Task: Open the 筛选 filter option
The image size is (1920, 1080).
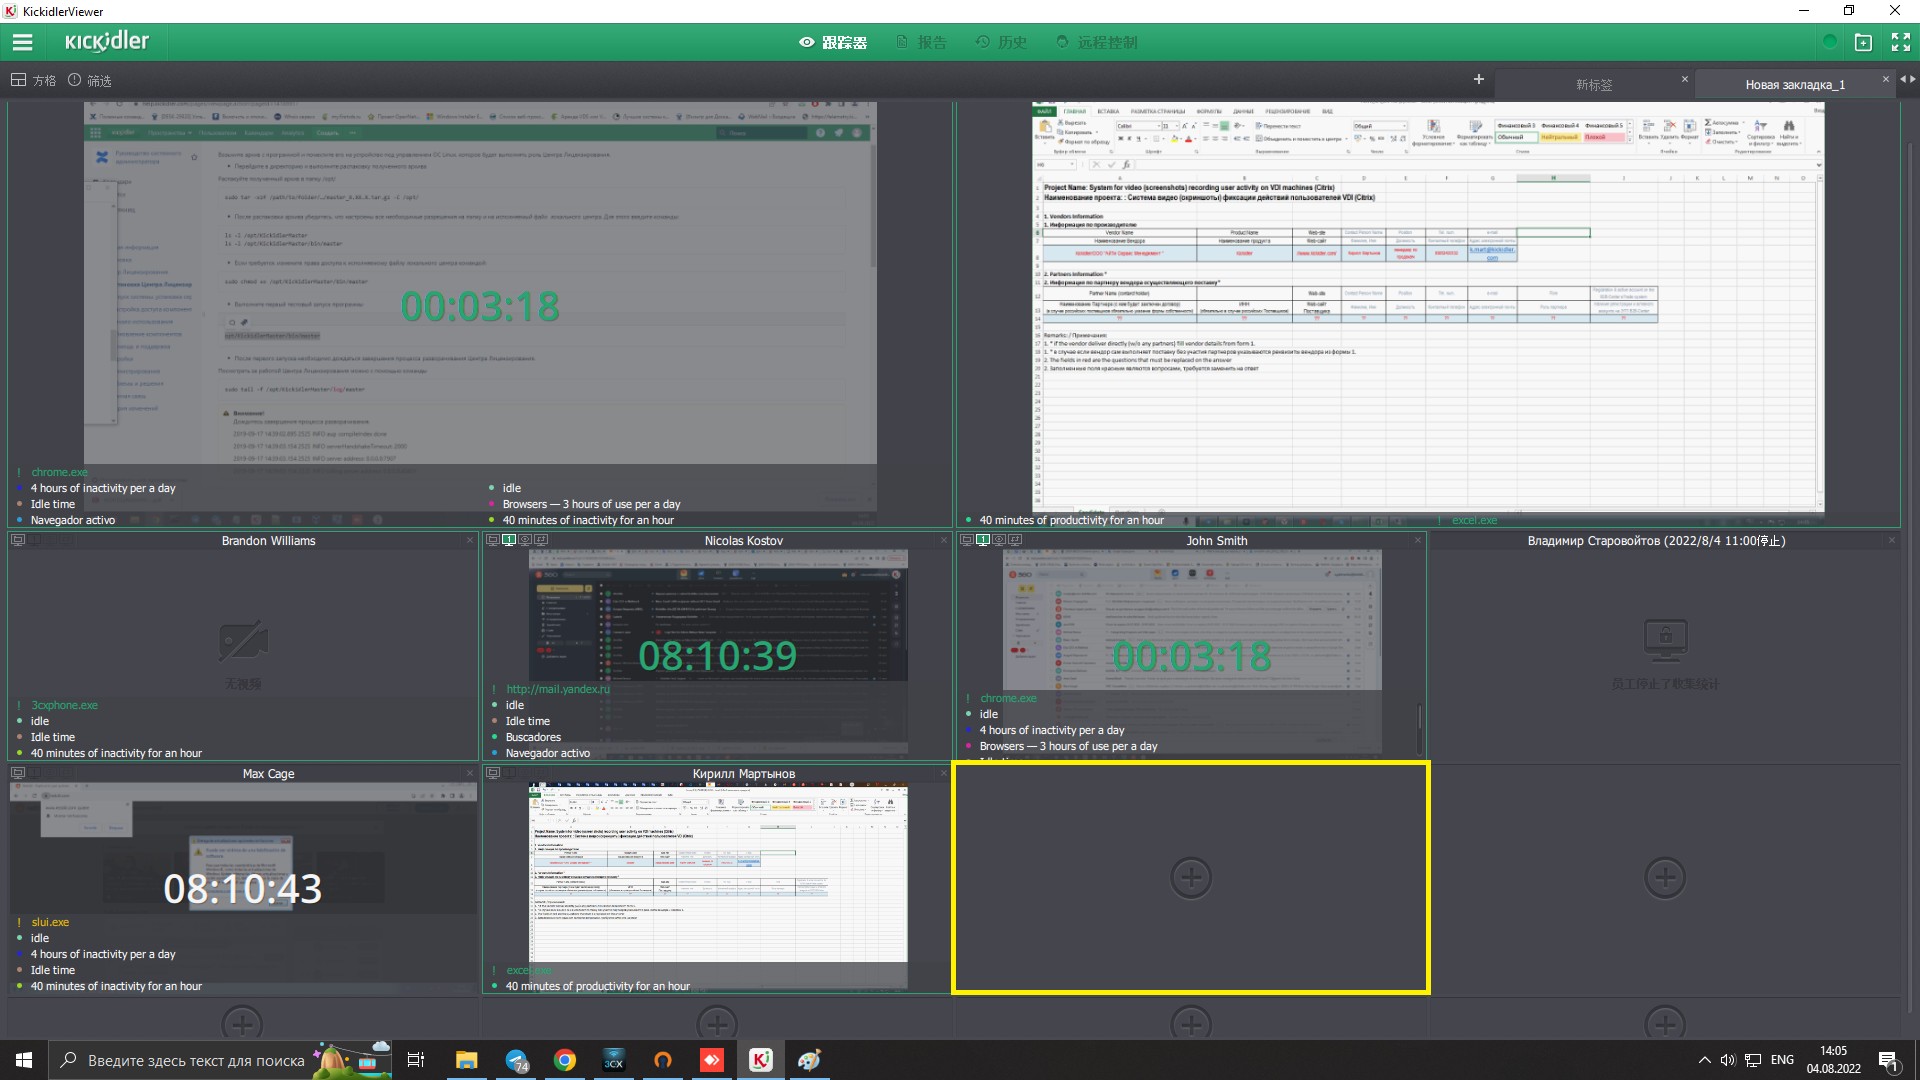Action: point(90,80)
